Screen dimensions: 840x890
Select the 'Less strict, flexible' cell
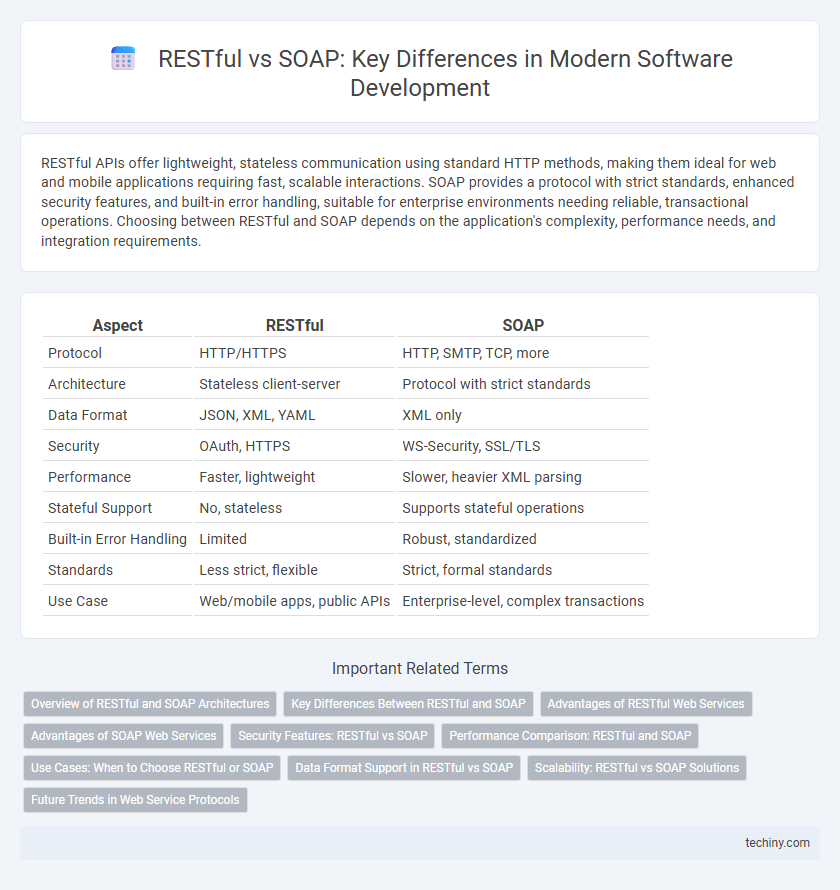tap(295, 570)
